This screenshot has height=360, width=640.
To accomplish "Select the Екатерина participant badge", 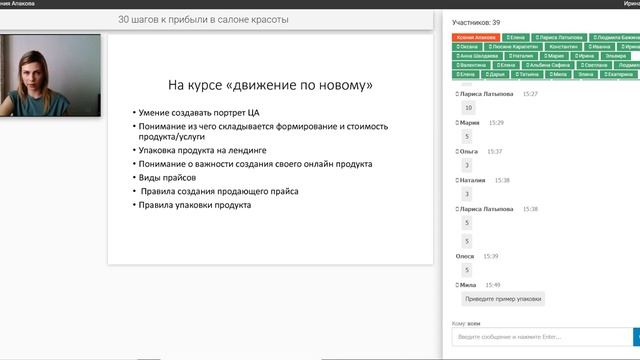I will tap(619, 74).
